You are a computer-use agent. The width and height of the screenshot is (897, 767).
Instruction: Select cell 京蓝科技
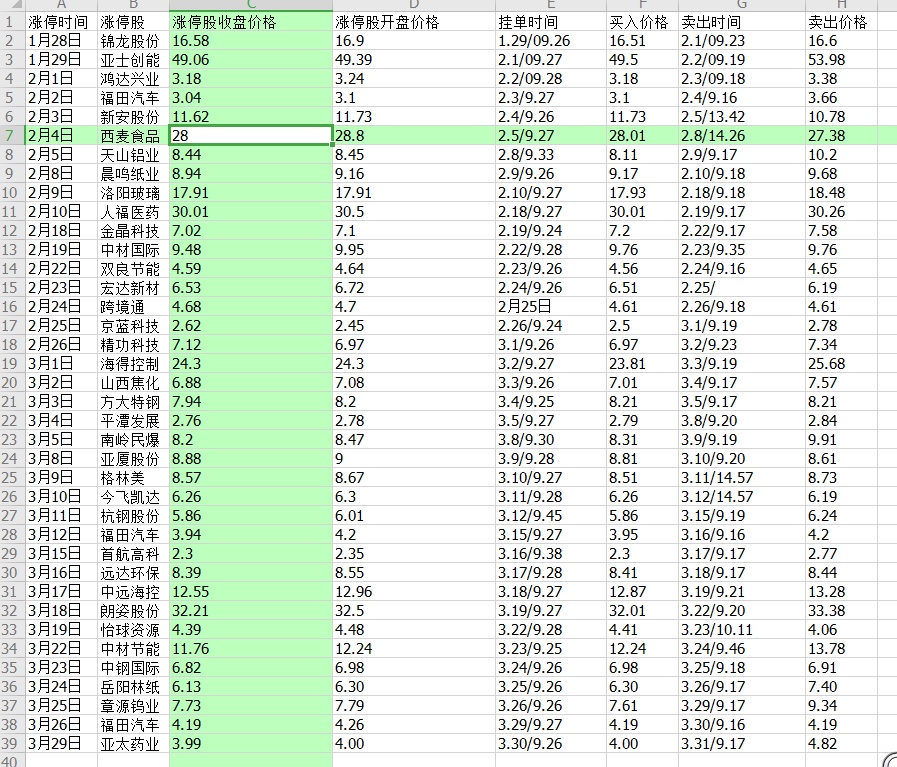pos(133,325)
